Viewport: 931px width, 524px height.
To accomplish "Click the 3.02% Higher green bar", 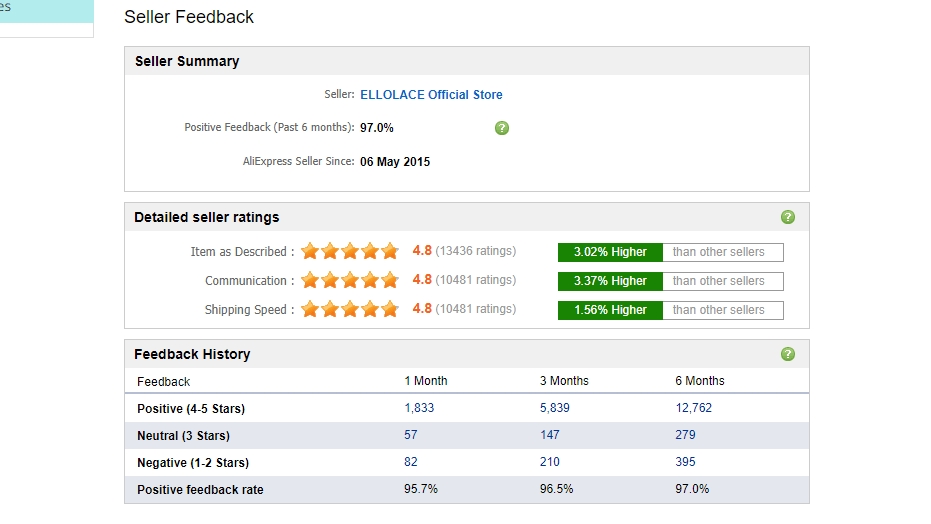I will coord(610,252).
